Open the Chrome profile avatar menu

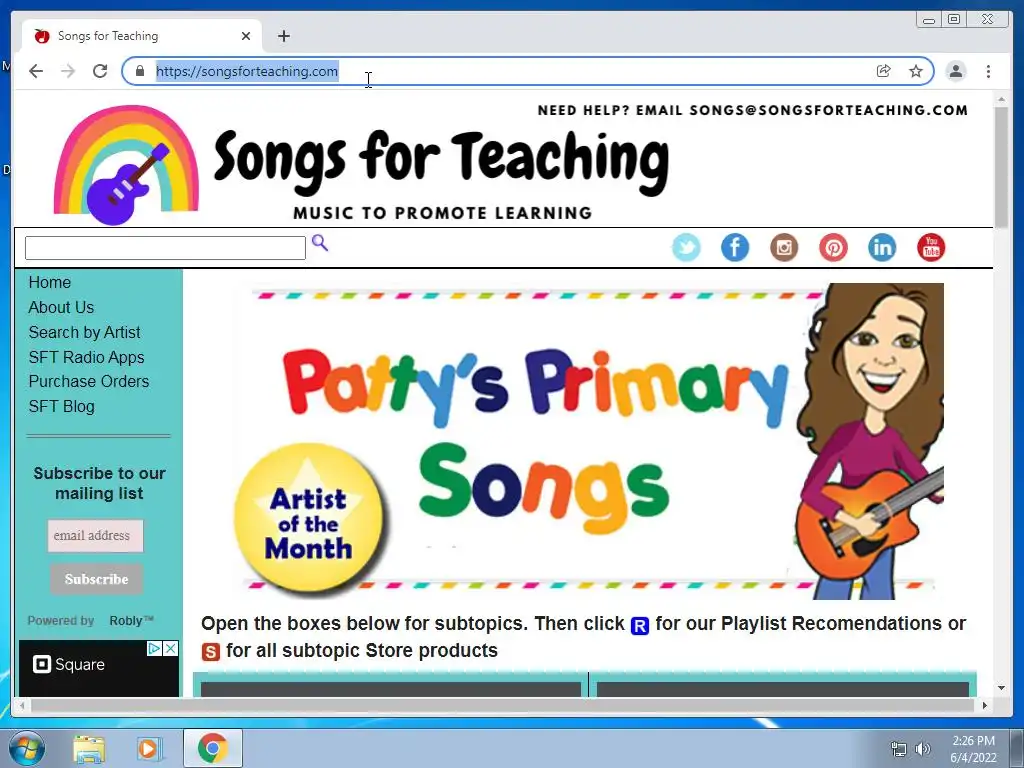pos(955,71)
